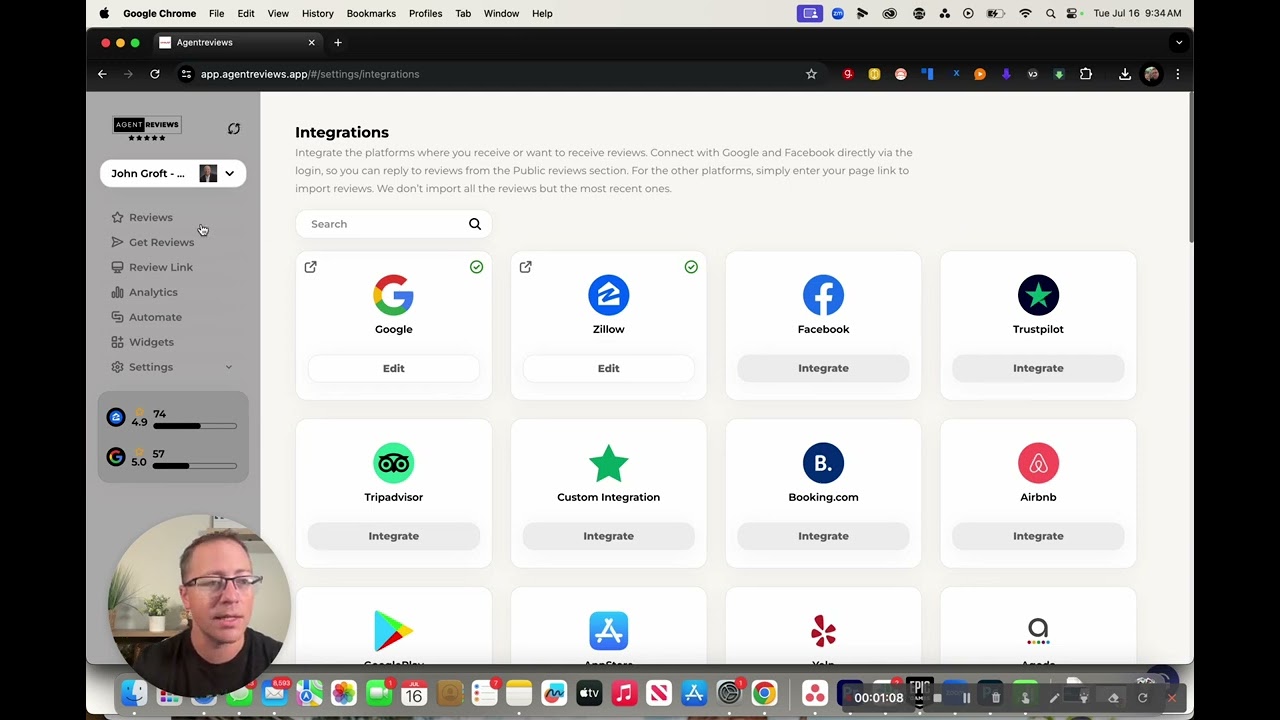Click Zillow connected green checkmark

[x=691, y=267]
